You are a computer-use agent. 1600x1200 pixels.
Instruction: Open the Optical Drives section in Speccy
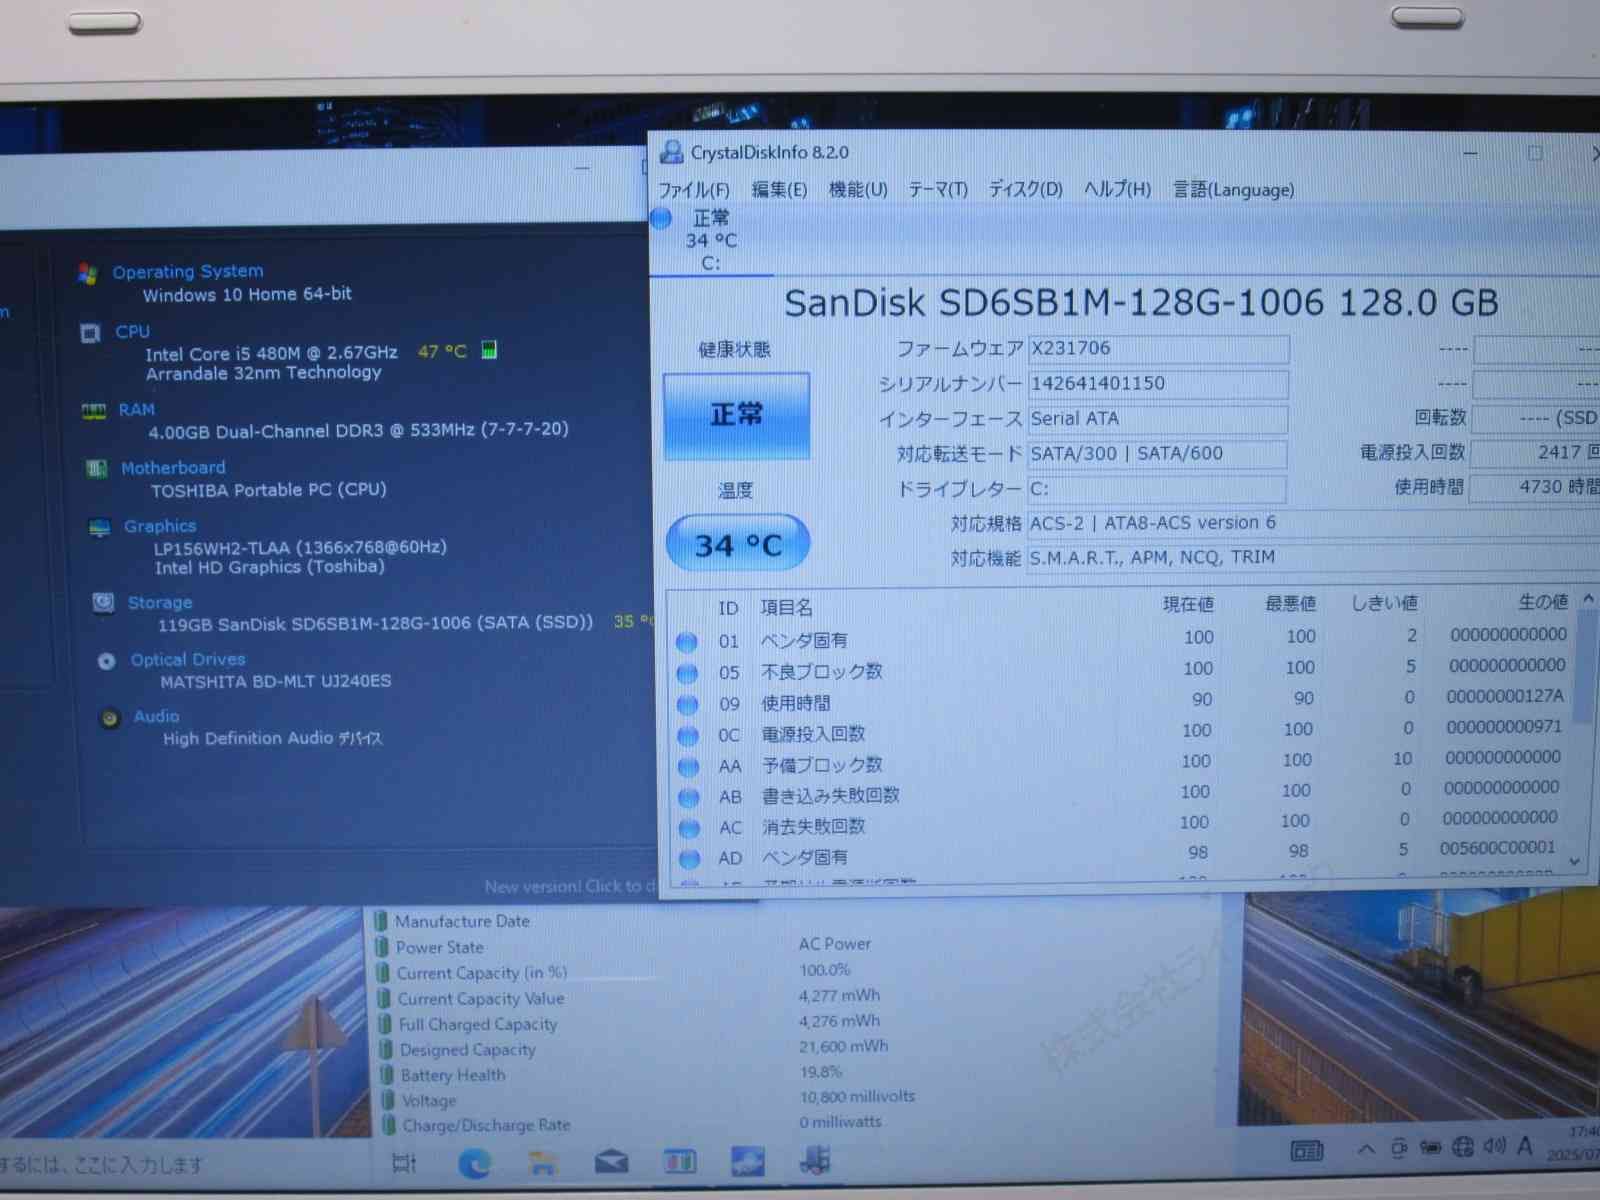[188, 660]
